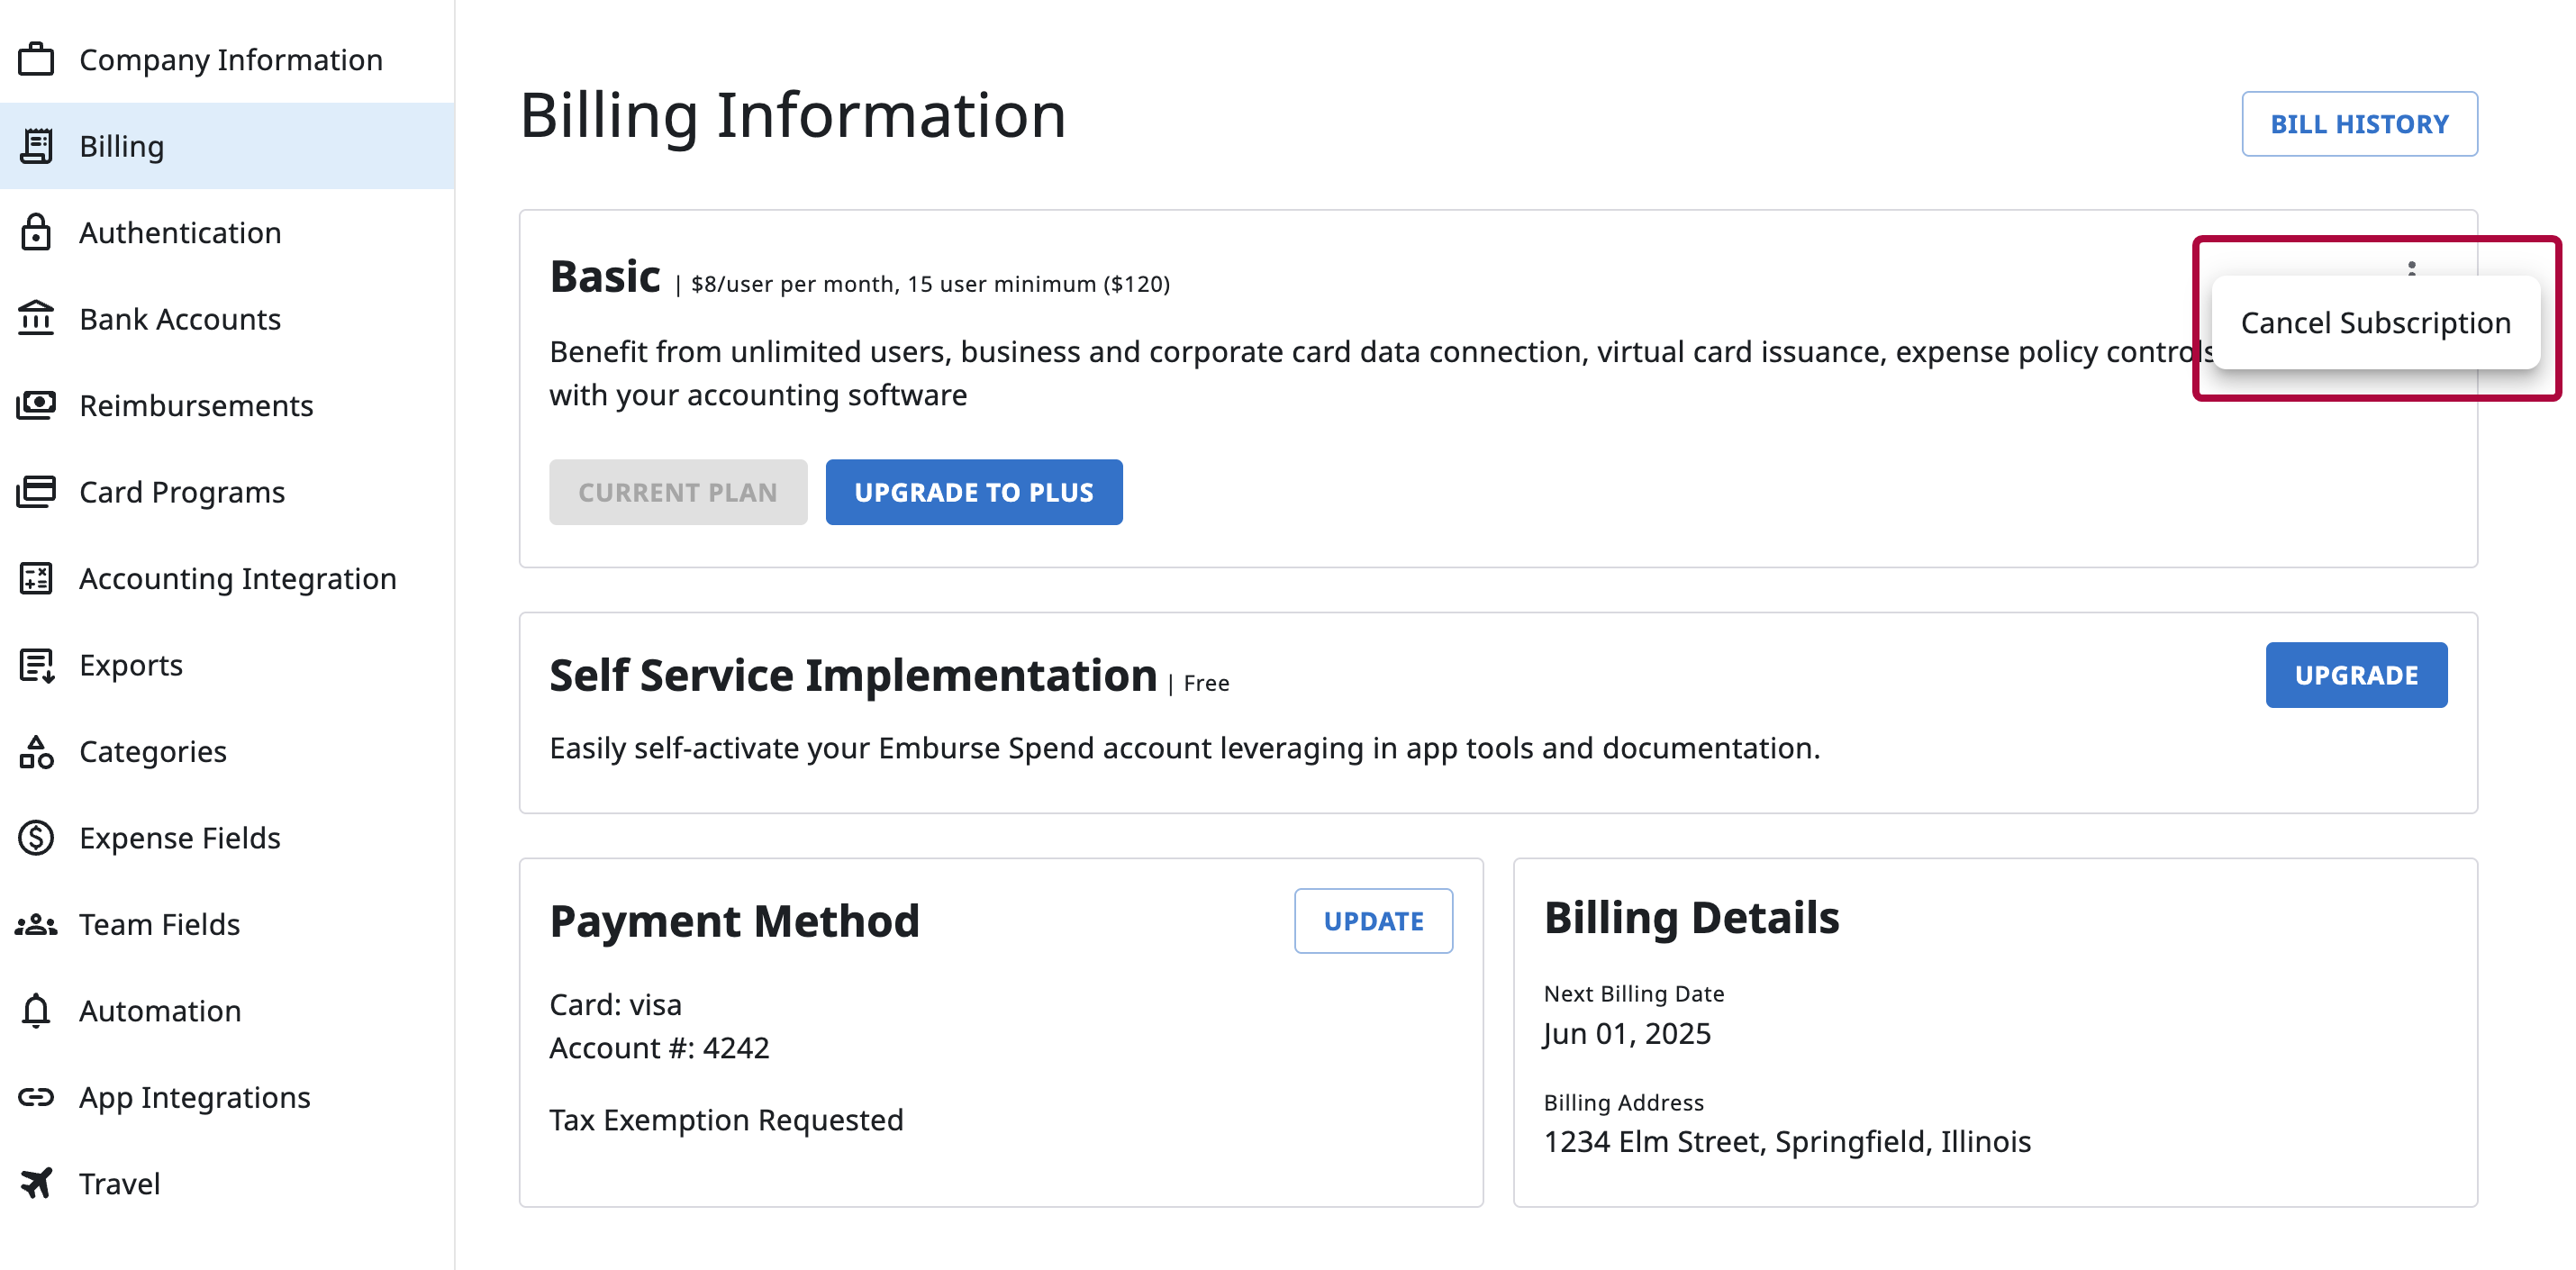Click the Accounting Integration calculator icon
The height and width of the screenshot is (1270, 2576).
pyautogui.click(x=36, y=578)
